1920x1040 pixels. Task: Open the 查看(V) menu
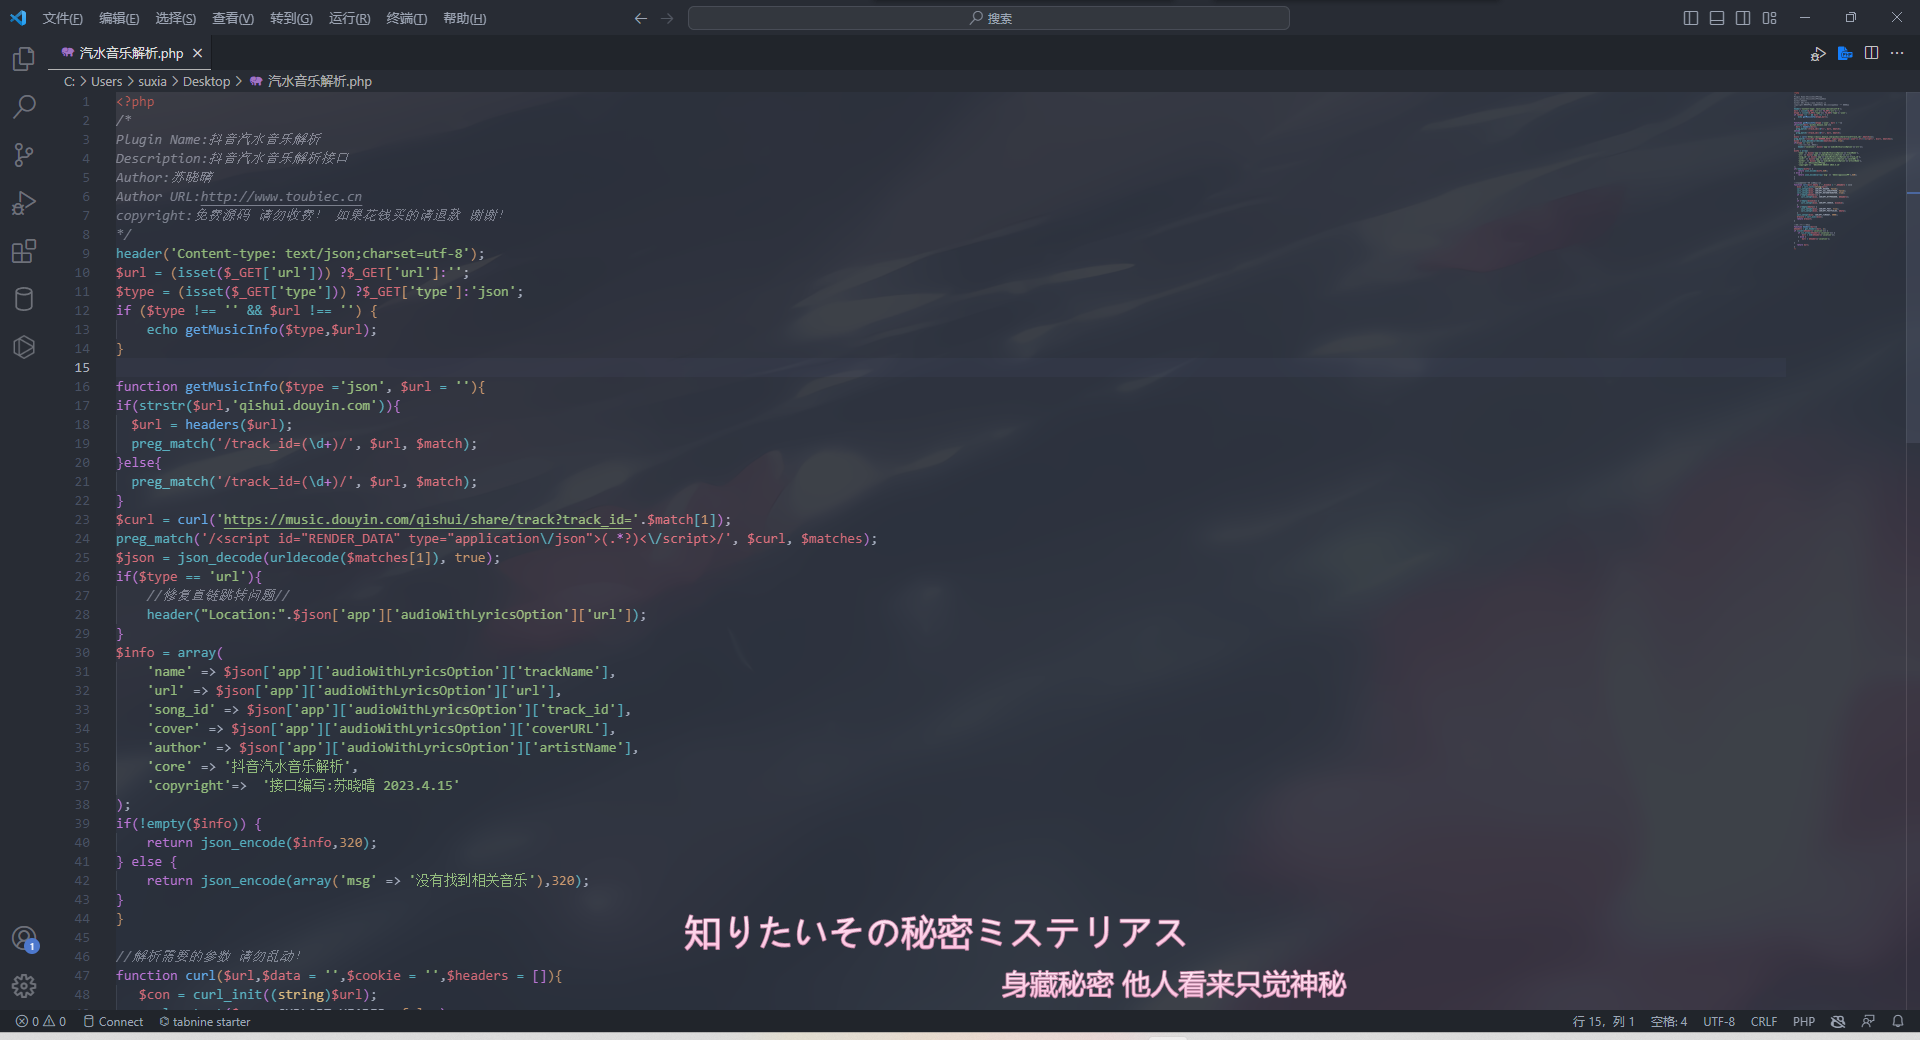coord(232,18)
